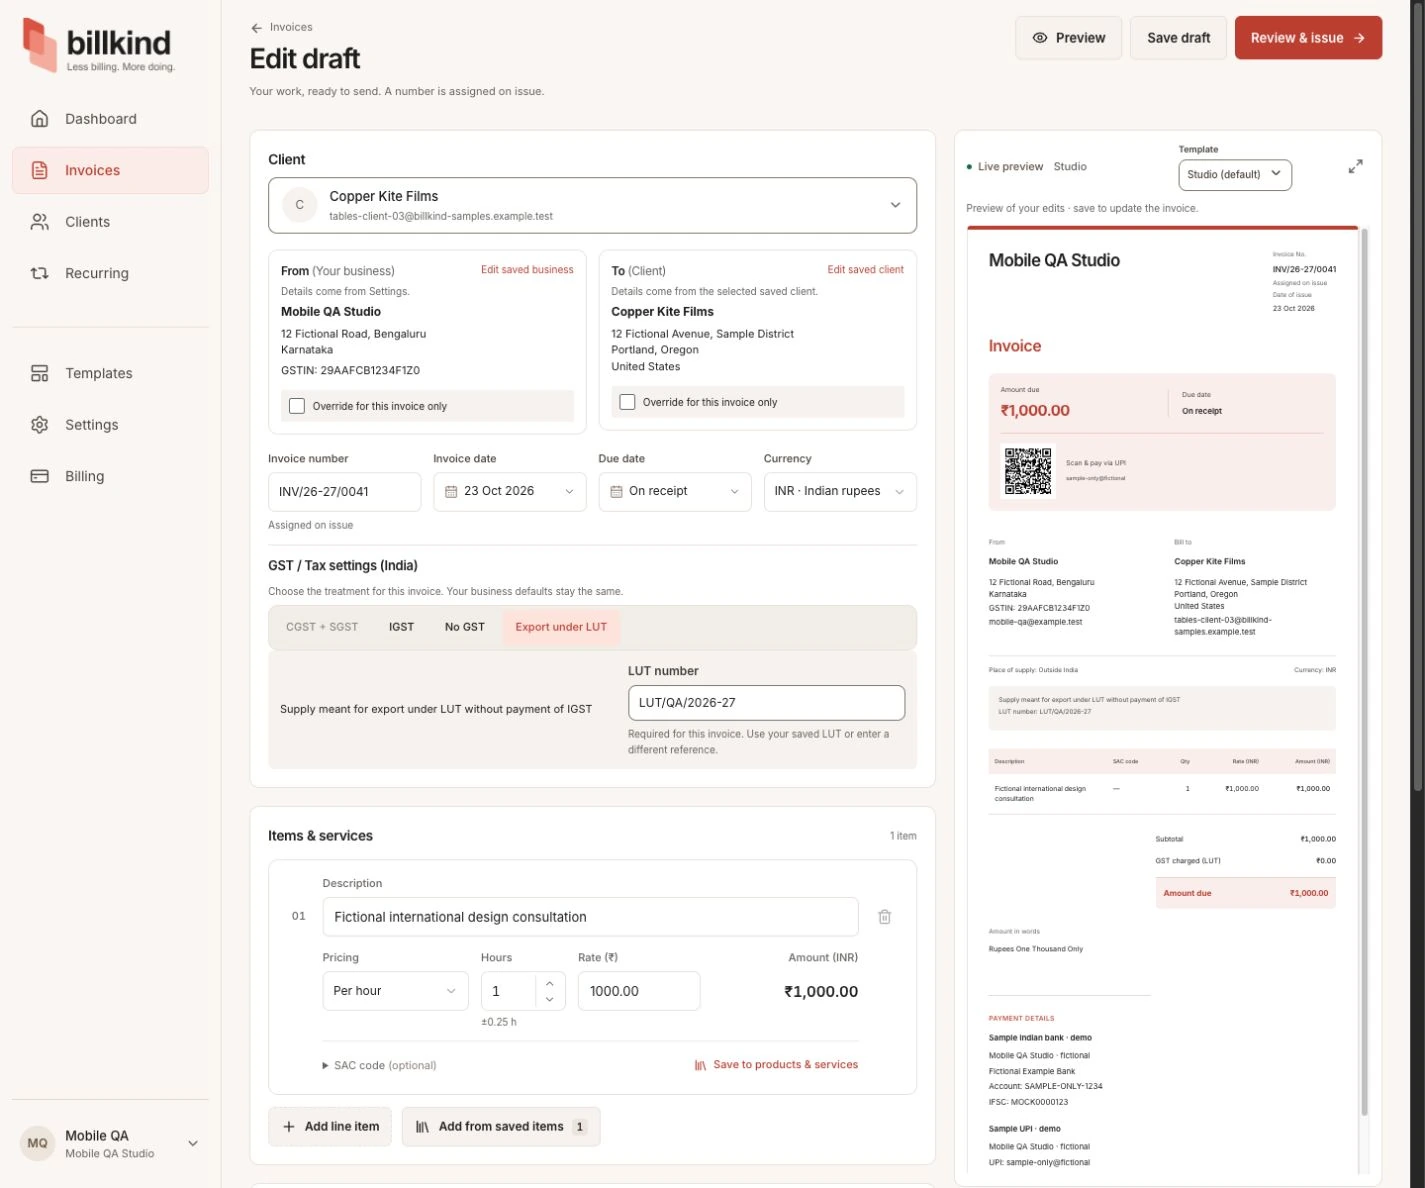Click the Edit saved business link
Image resolution: width=1425 pixels, height=1188 pixels.
tap(527, 270)
